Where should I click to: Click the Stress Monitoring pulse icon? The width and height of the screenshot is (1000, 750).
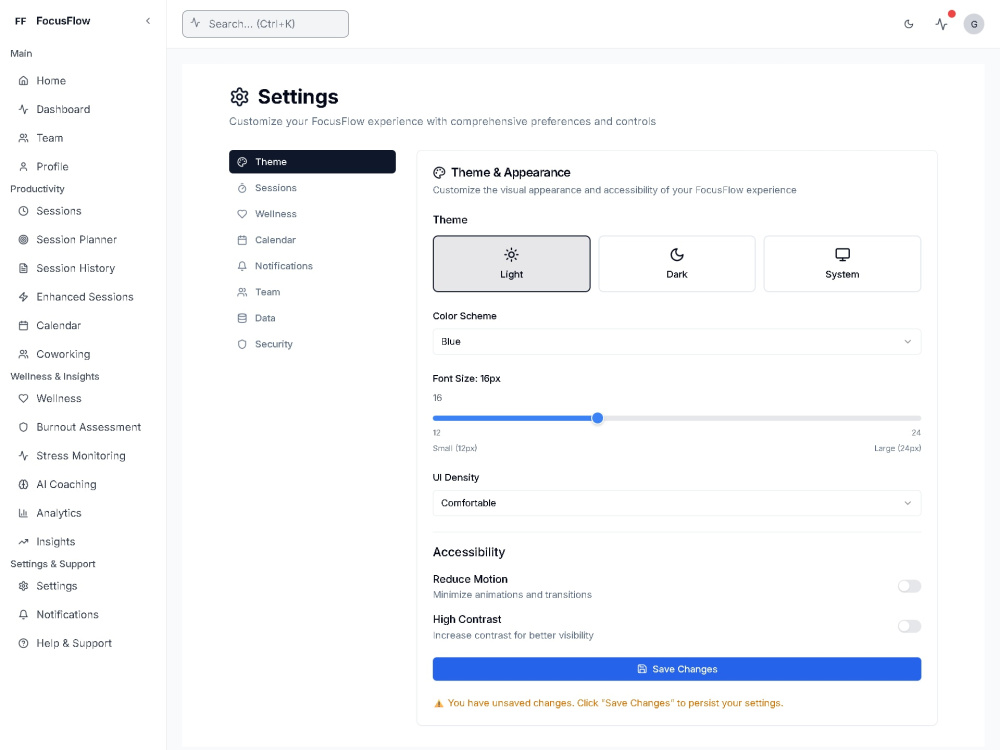point(24,456)
